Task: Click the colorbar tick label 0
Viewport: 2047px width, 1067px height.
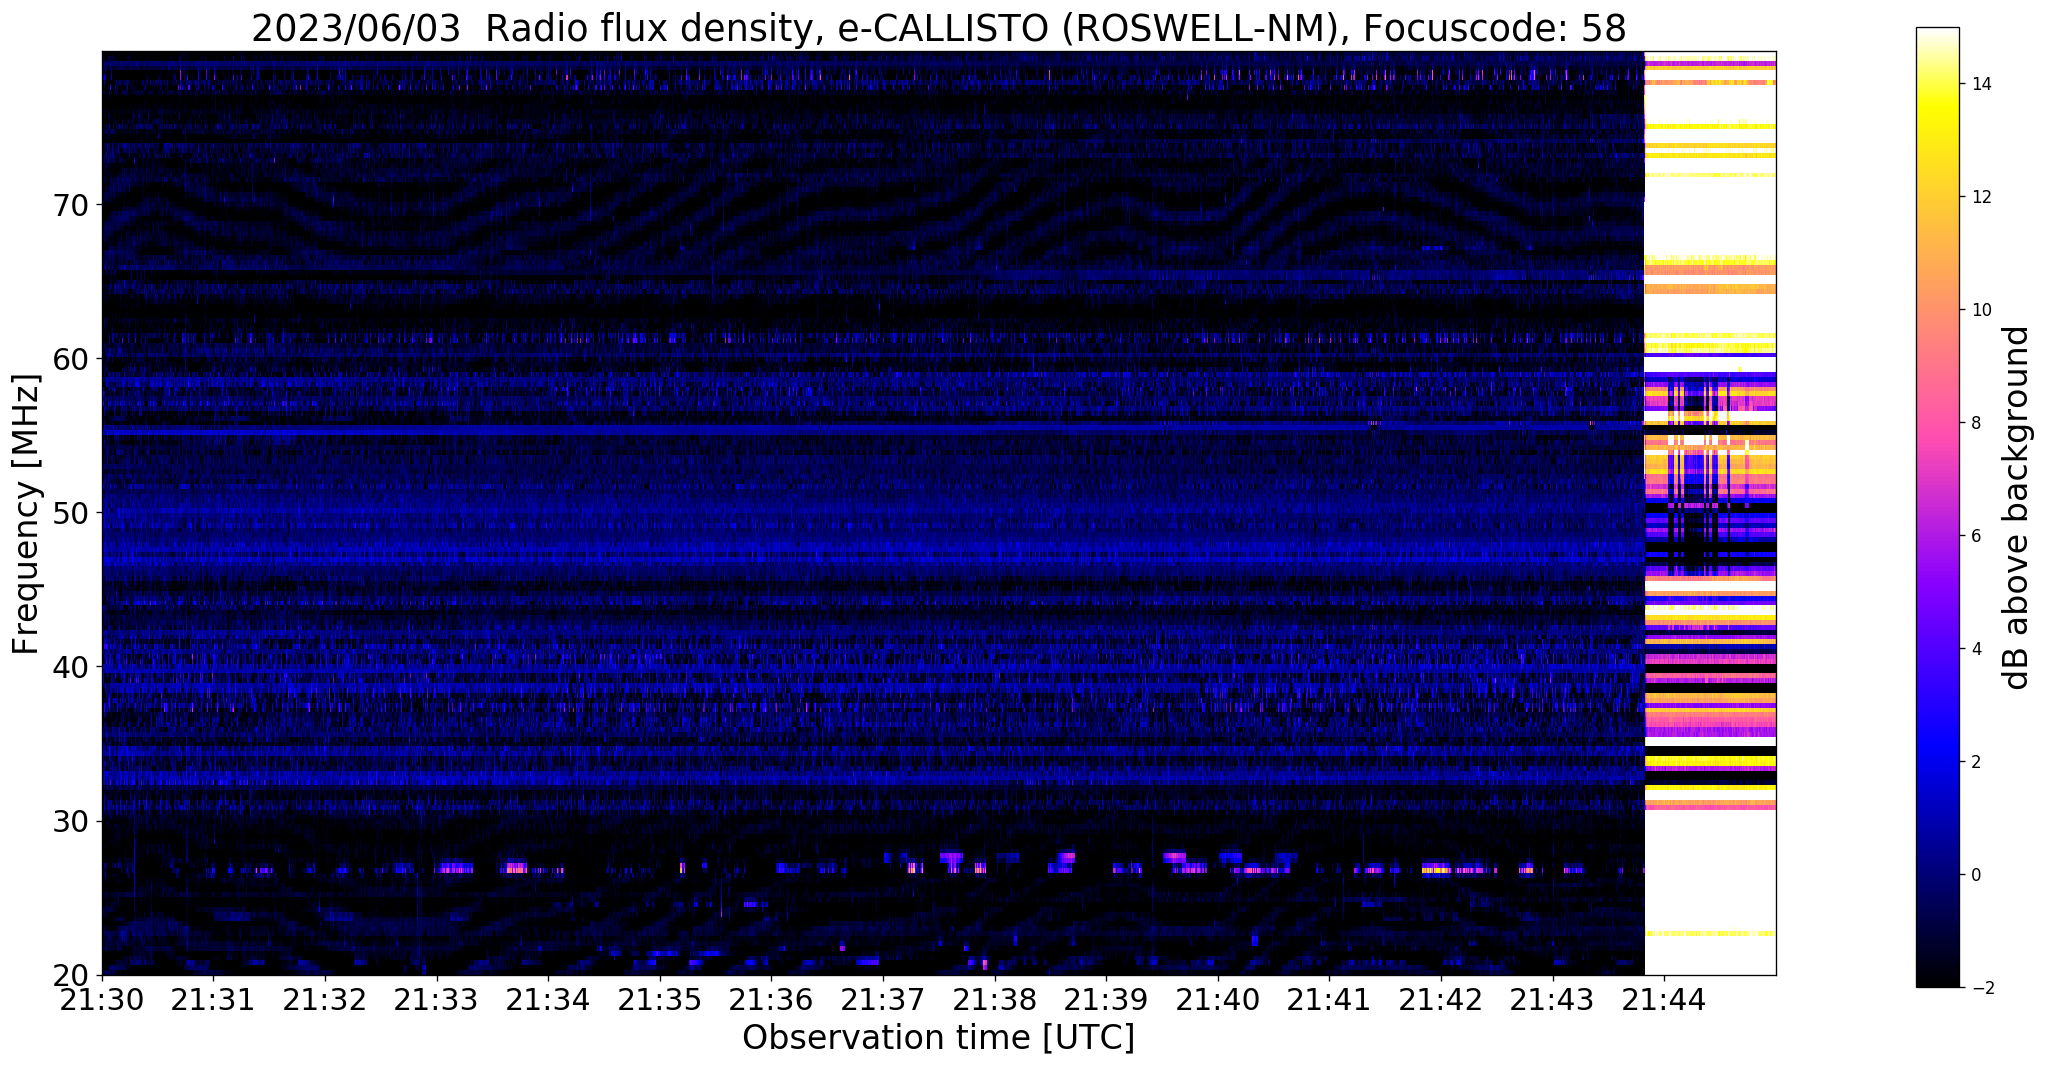Action: pyautogui.click(x=1975, y=875)
